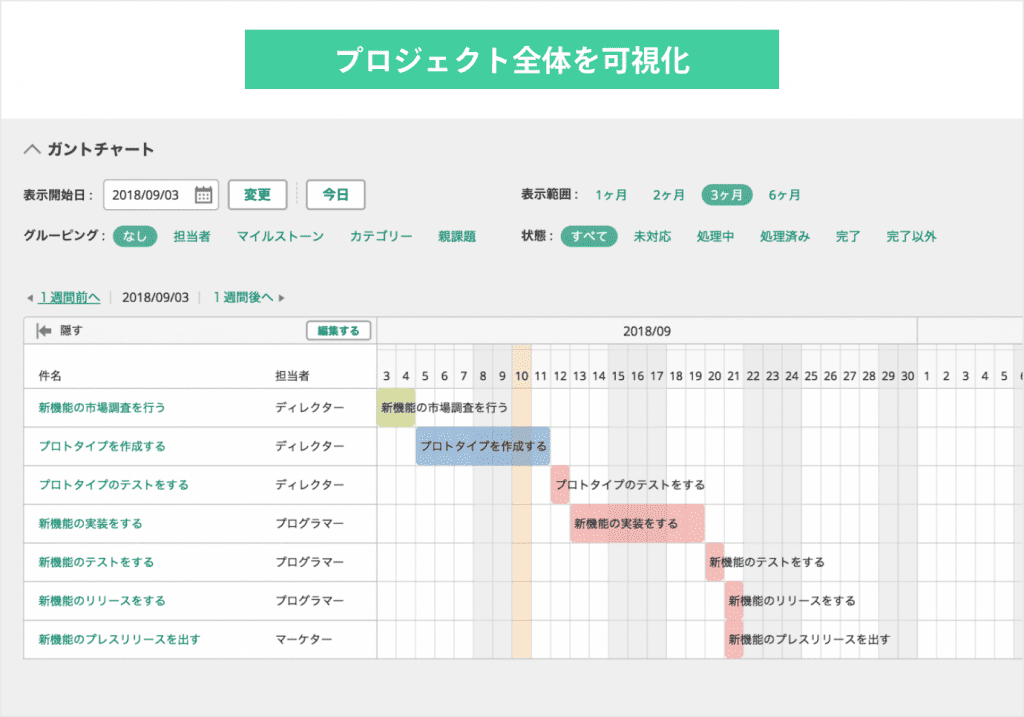1024x717 pixels.
Task: Open the calendar date picker icon
Action: tap(204, 195)
